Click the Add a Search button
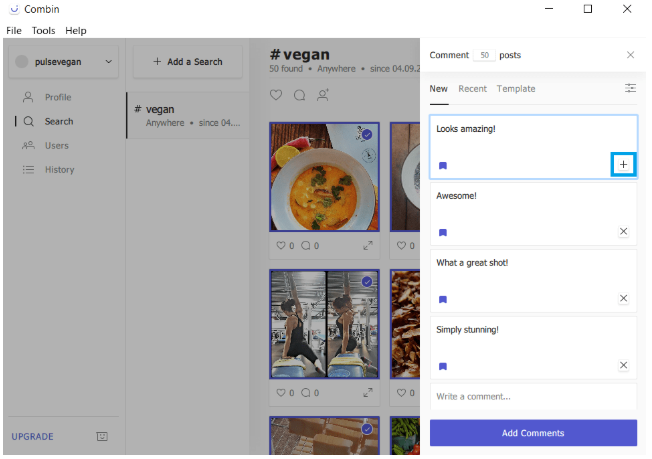The width and height of the screenshot is (652, 459). point(188,62)
